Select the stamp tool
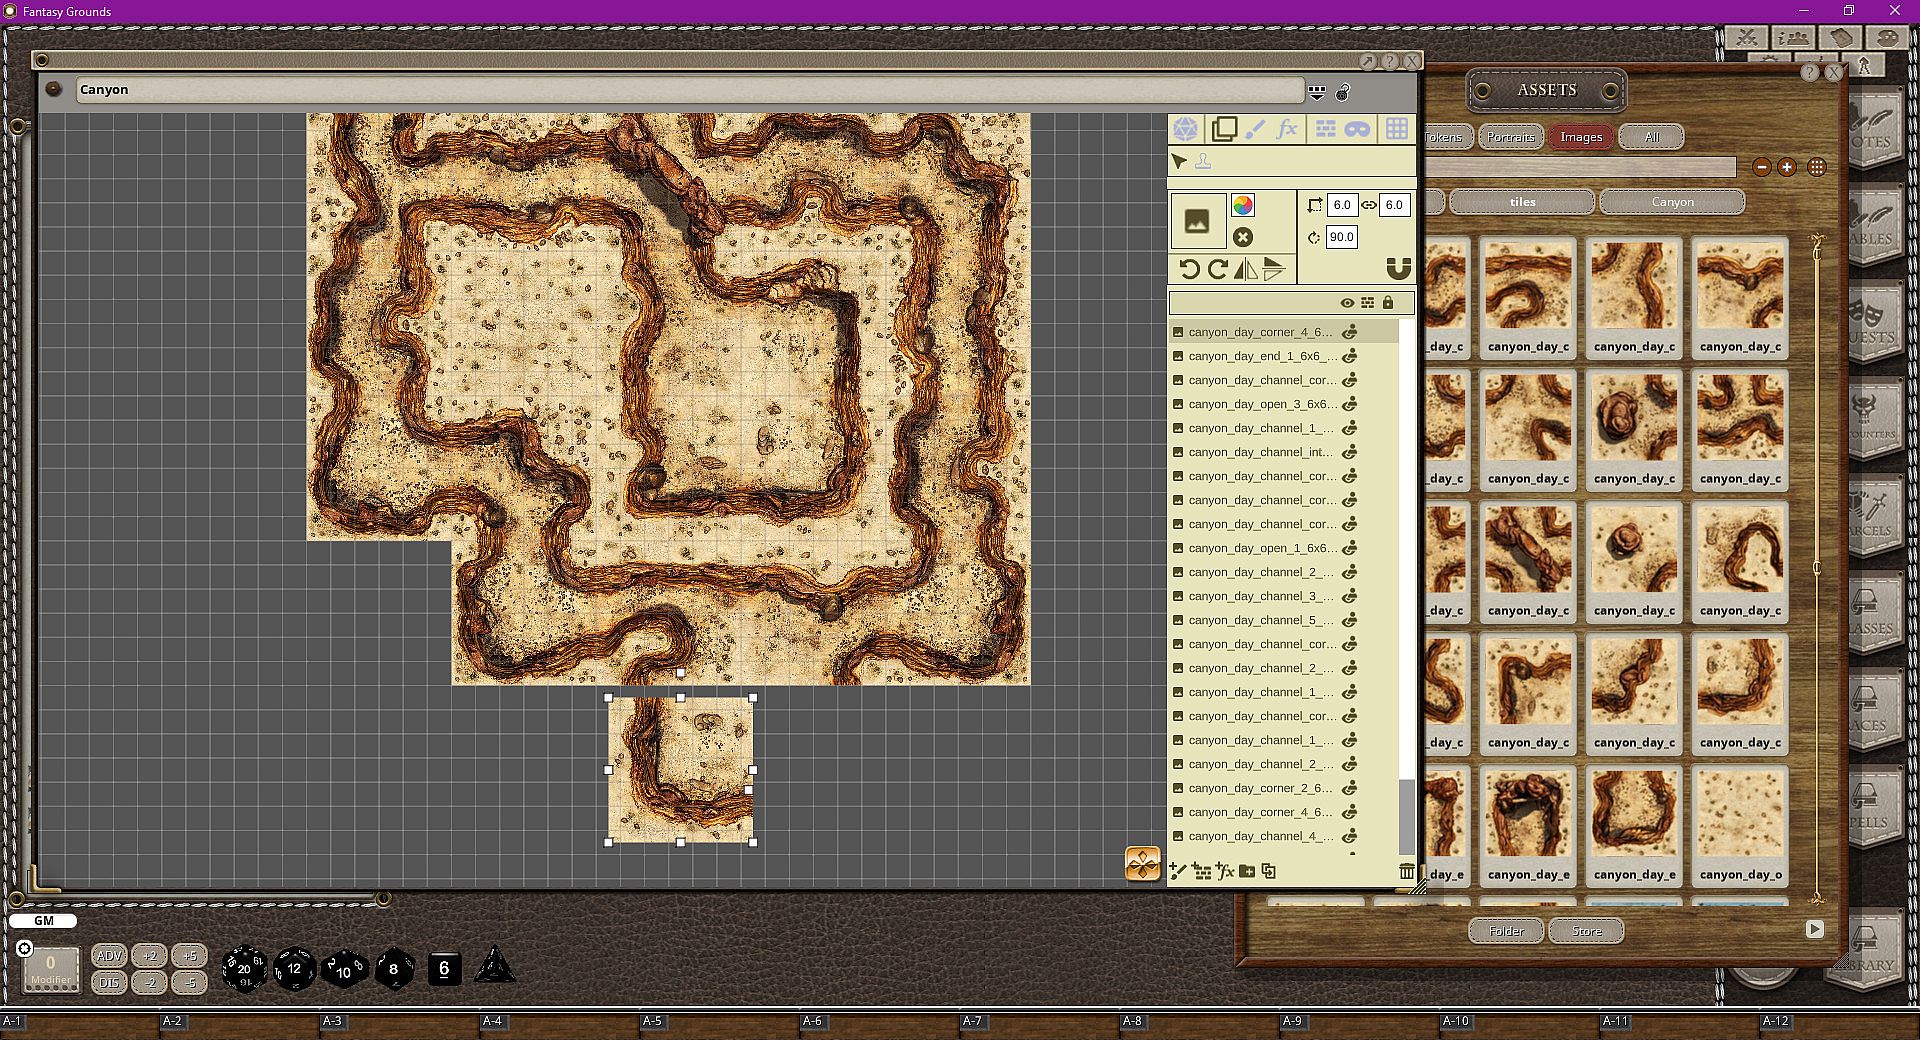This screenshot has height=1040, width=1920. [1203, 161]
